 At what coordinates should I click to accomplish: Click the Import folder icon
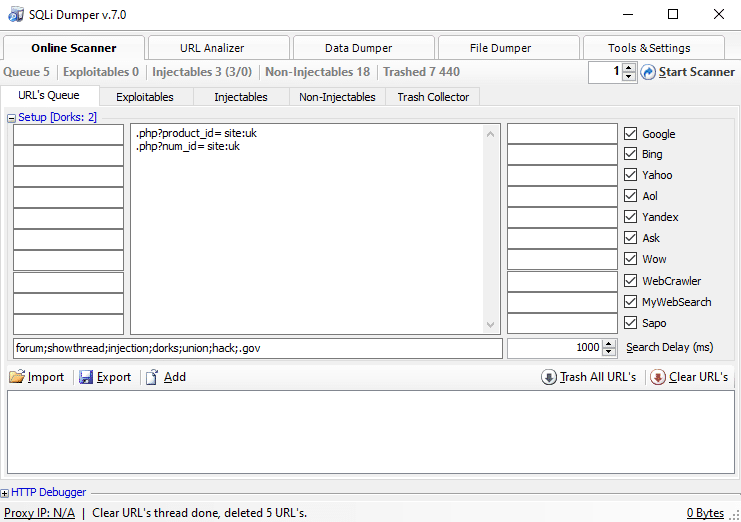tap(17, 377)
